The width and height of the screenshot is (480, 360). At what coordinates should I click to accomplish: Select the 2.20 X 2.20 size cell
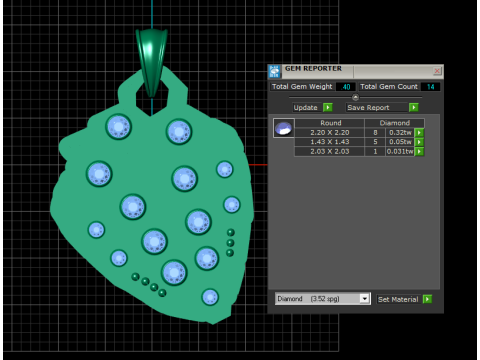[330, 132]
